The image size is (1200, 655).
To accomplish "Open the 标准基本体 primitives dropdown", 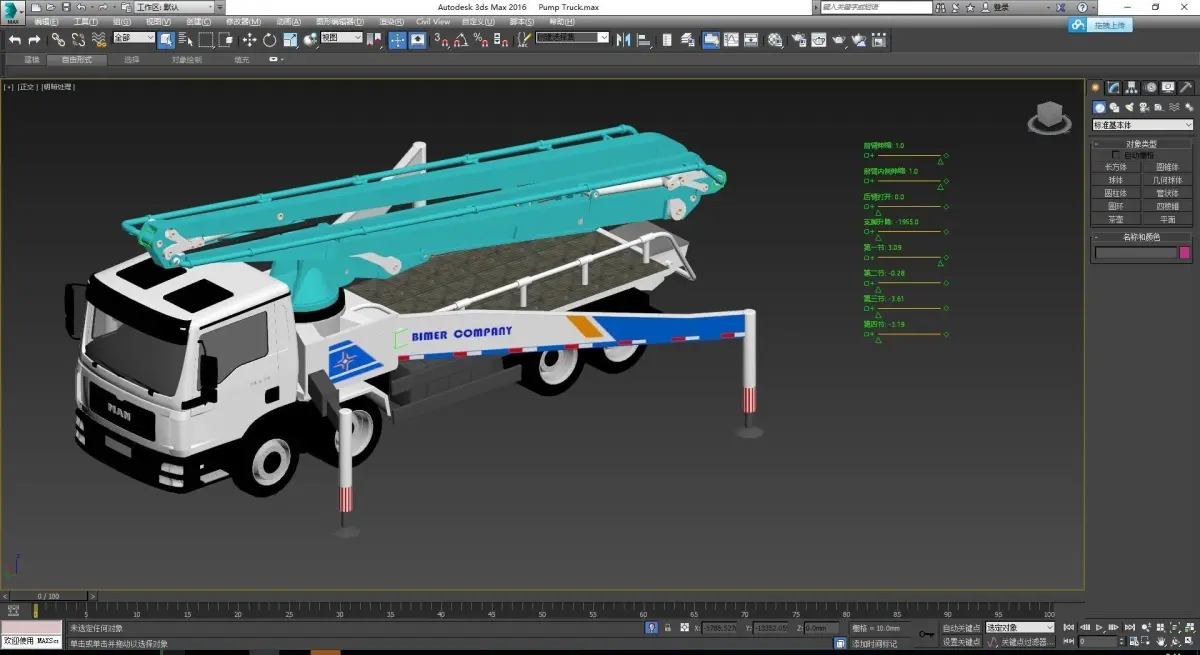I will coord(1142,125).
